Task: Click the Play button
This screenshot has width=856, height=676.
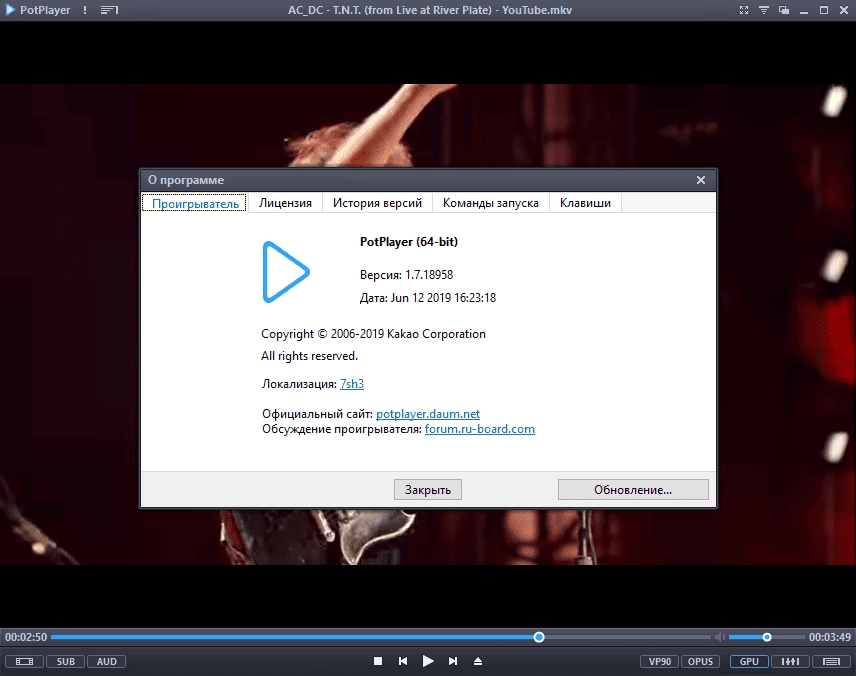Action: (428, 661)
